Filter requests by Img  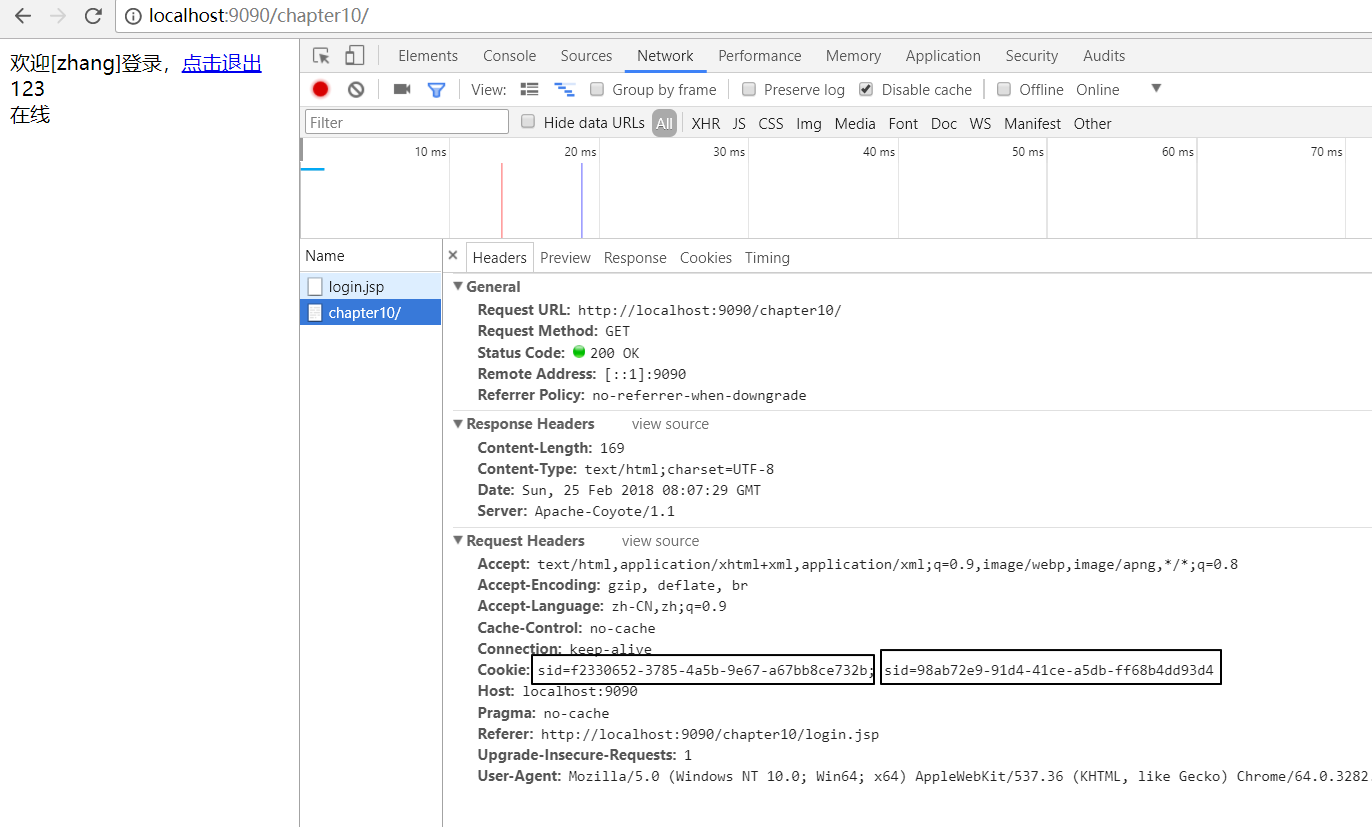click(x=809, y=123)
